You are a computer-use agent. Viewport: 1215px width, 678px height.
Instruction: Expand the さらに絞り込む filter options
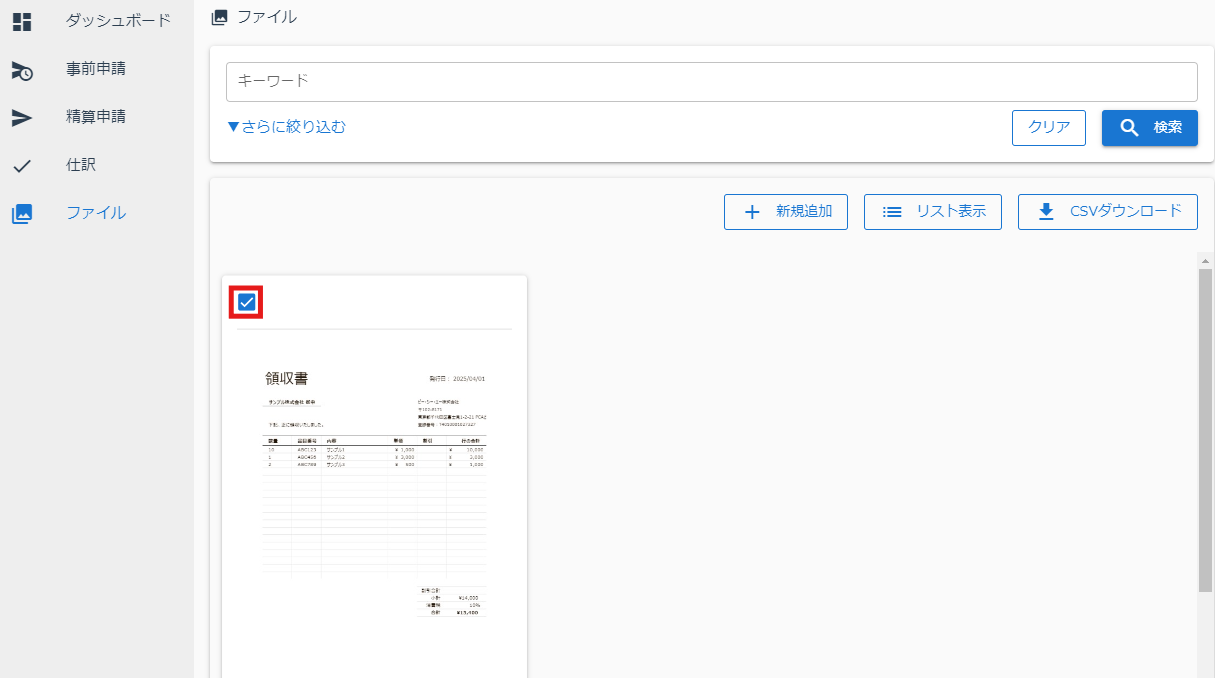[286, 127]
